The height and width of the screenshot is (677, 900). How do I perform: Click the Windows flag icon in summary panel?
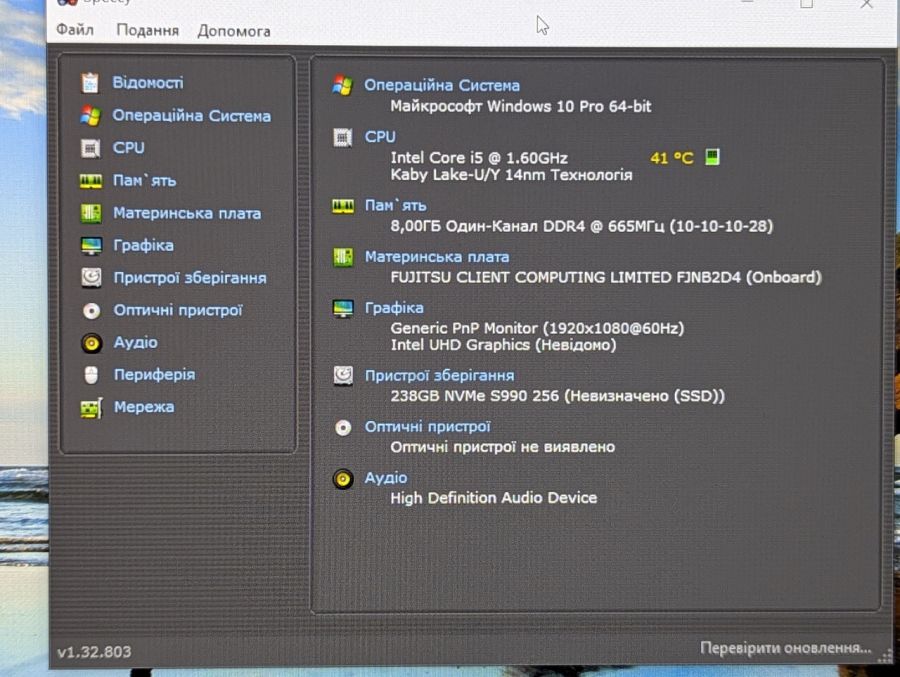[343, 86]
